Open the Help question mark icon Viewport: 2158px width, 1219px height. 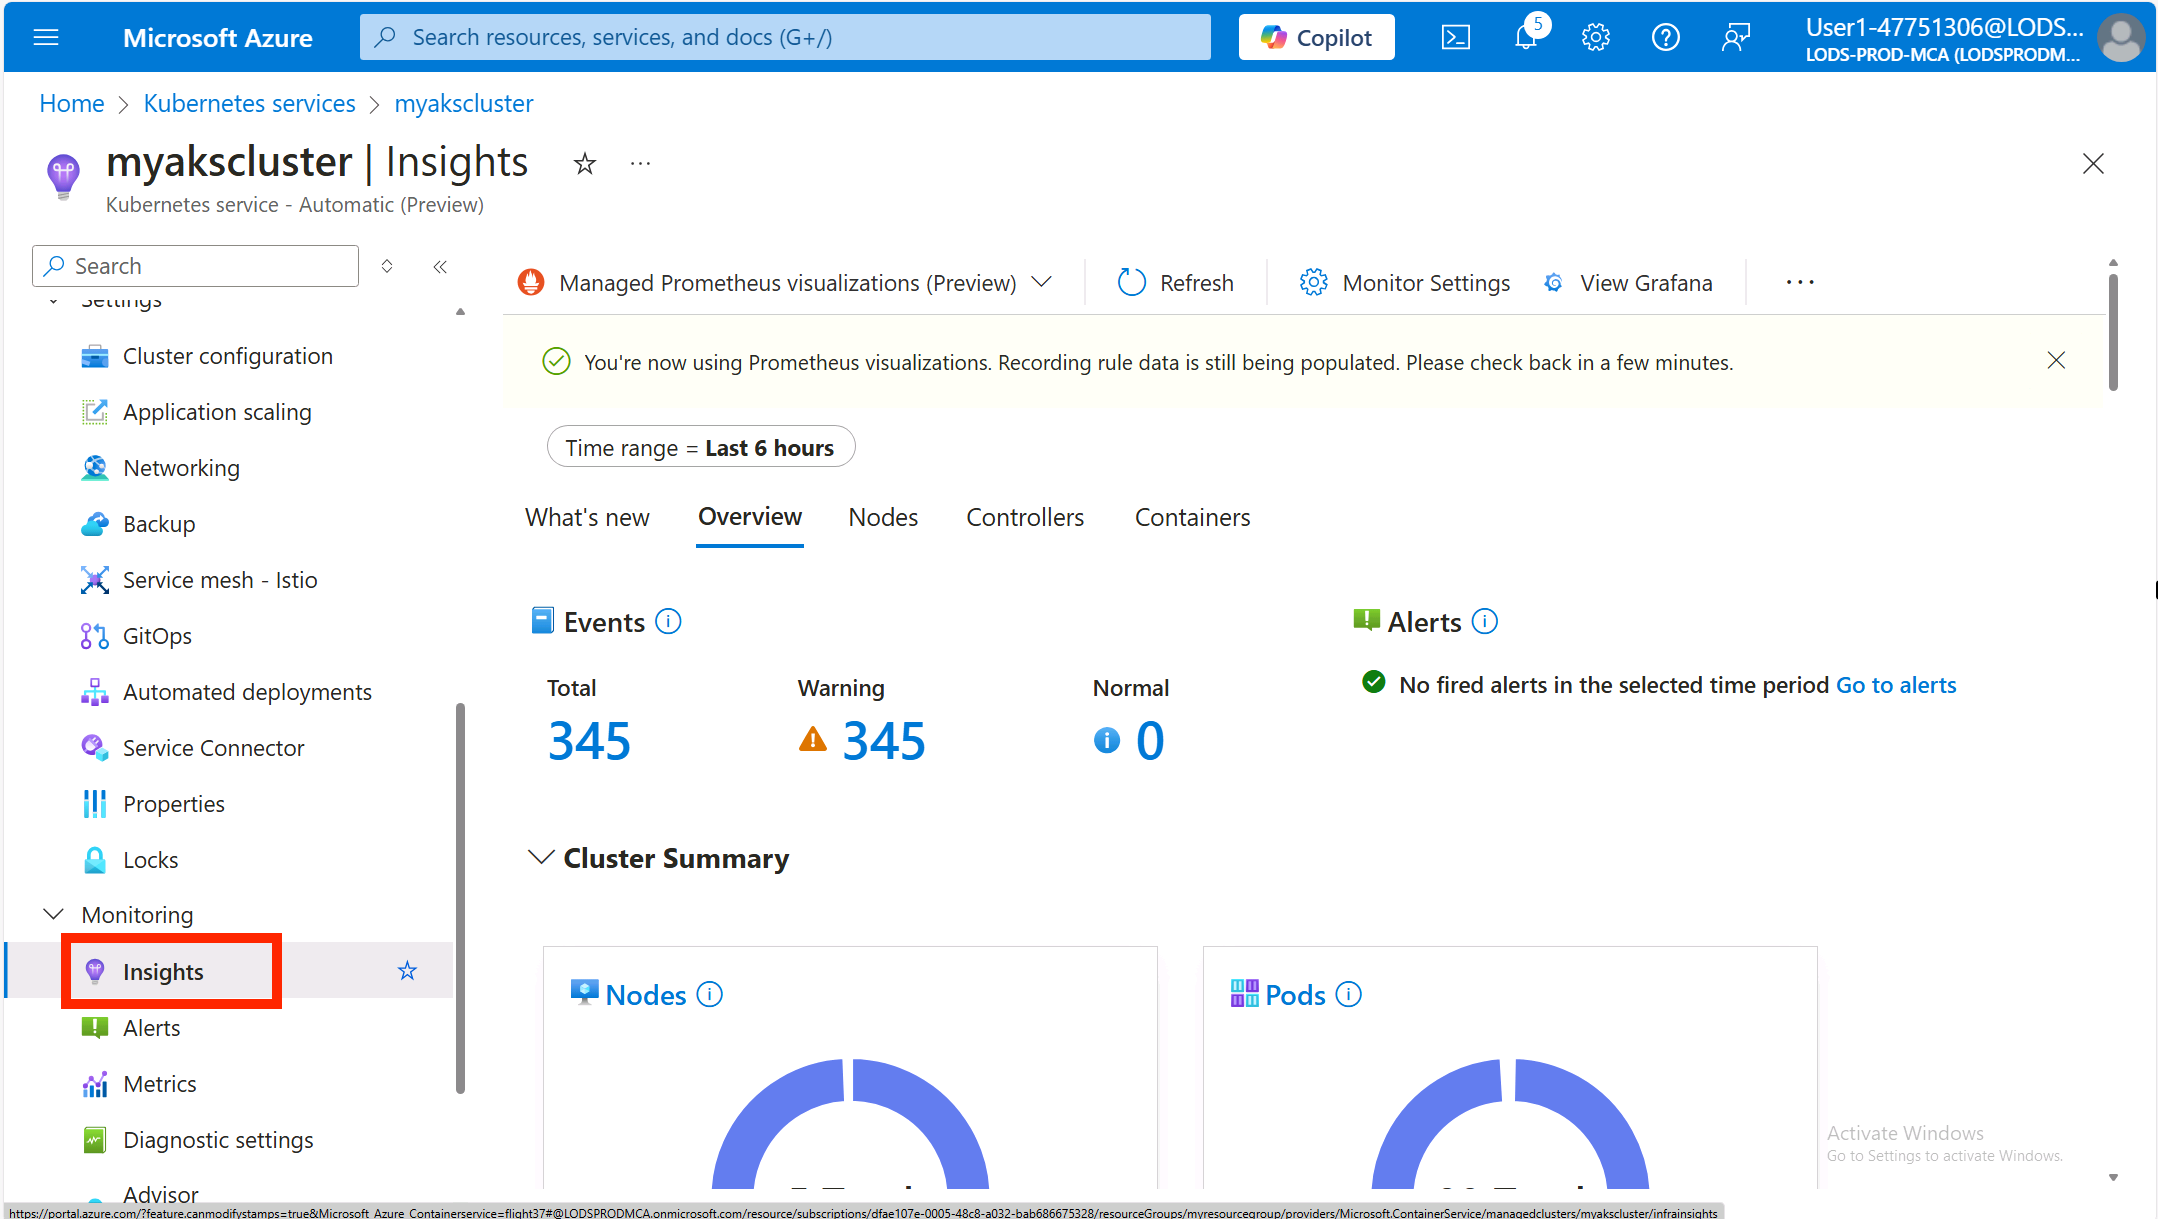tap(1665, 37)
